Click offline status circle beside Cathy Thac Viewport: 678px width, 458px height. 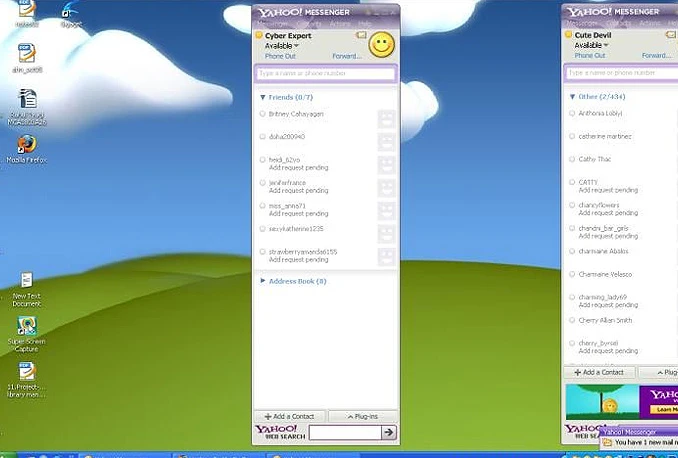[572, 159]
